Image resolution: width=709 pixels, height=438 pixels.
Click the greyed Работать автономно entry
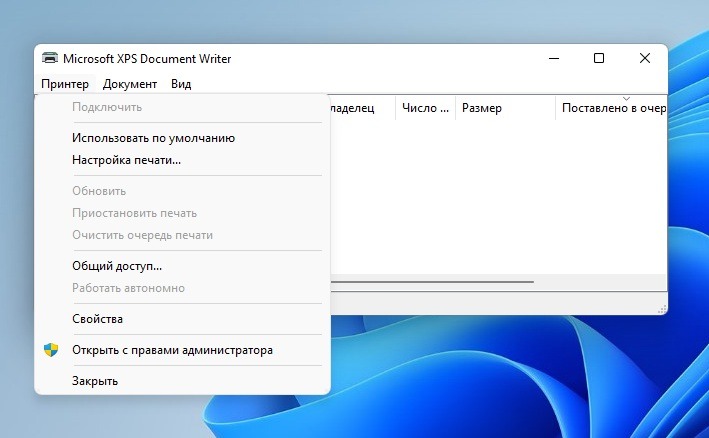coord(182,288)
